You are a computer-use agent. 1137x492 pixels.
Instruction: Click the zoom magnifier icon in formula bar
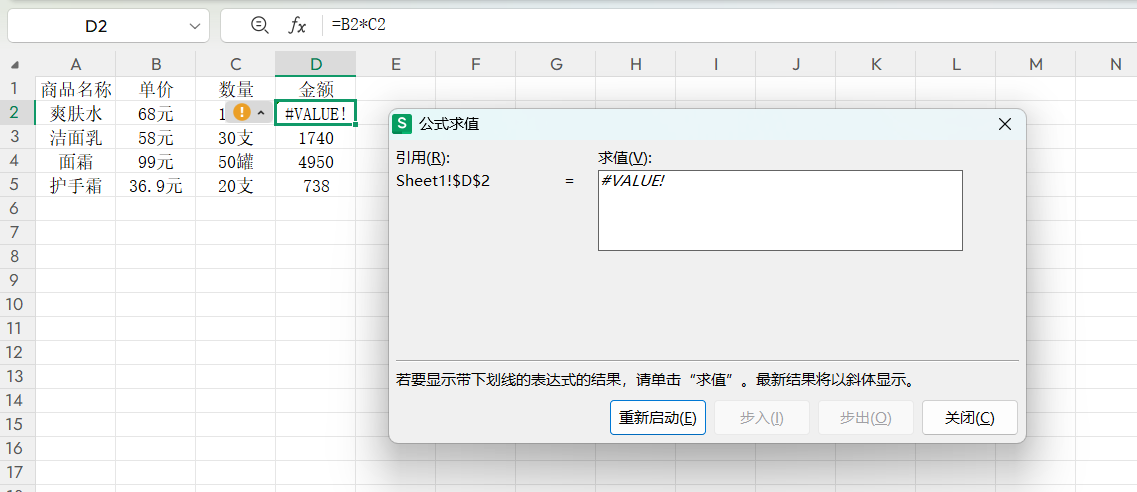(x=259, y=25)
